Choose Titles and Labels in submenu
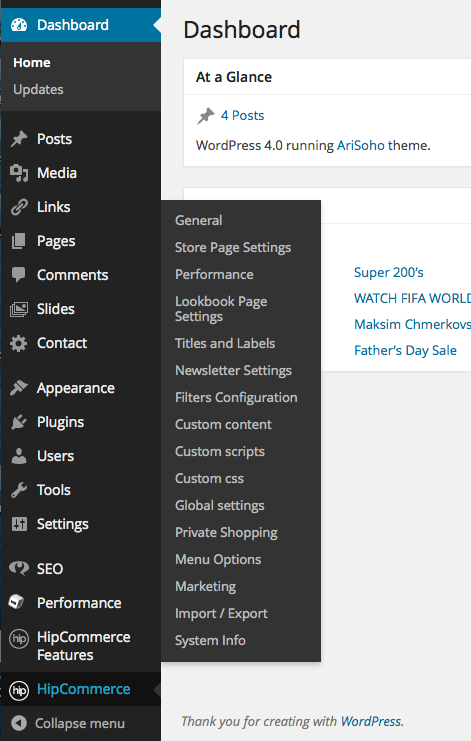Screen dimensions: 471x741 pyautogui.click(x=225, y=343)
